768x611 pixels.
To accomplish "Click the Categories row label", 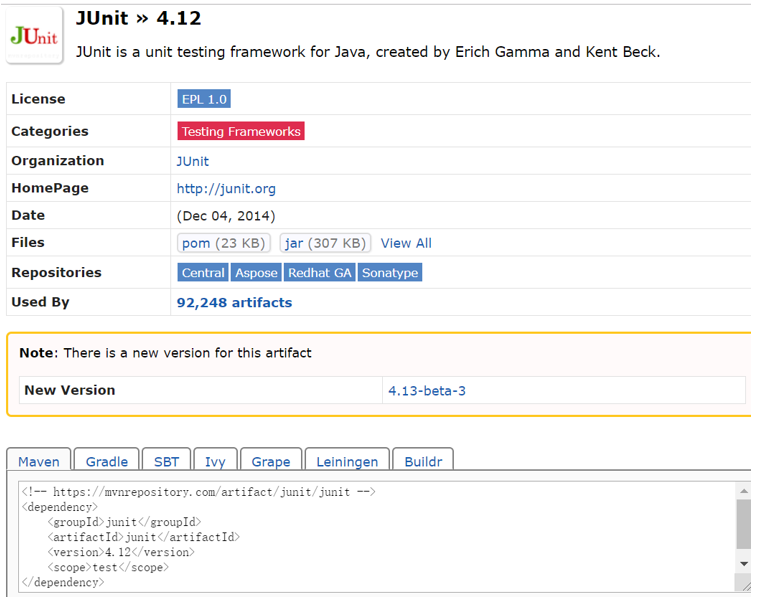I will point(50,131).
